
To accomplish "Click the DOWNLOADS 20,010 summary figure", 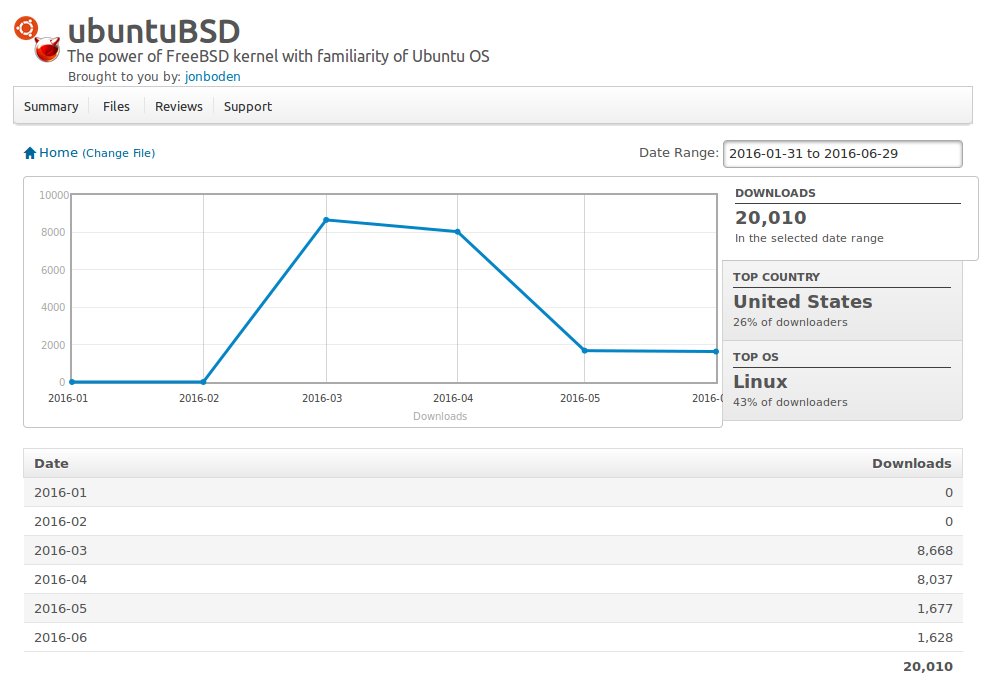I will tap(770, 217).
